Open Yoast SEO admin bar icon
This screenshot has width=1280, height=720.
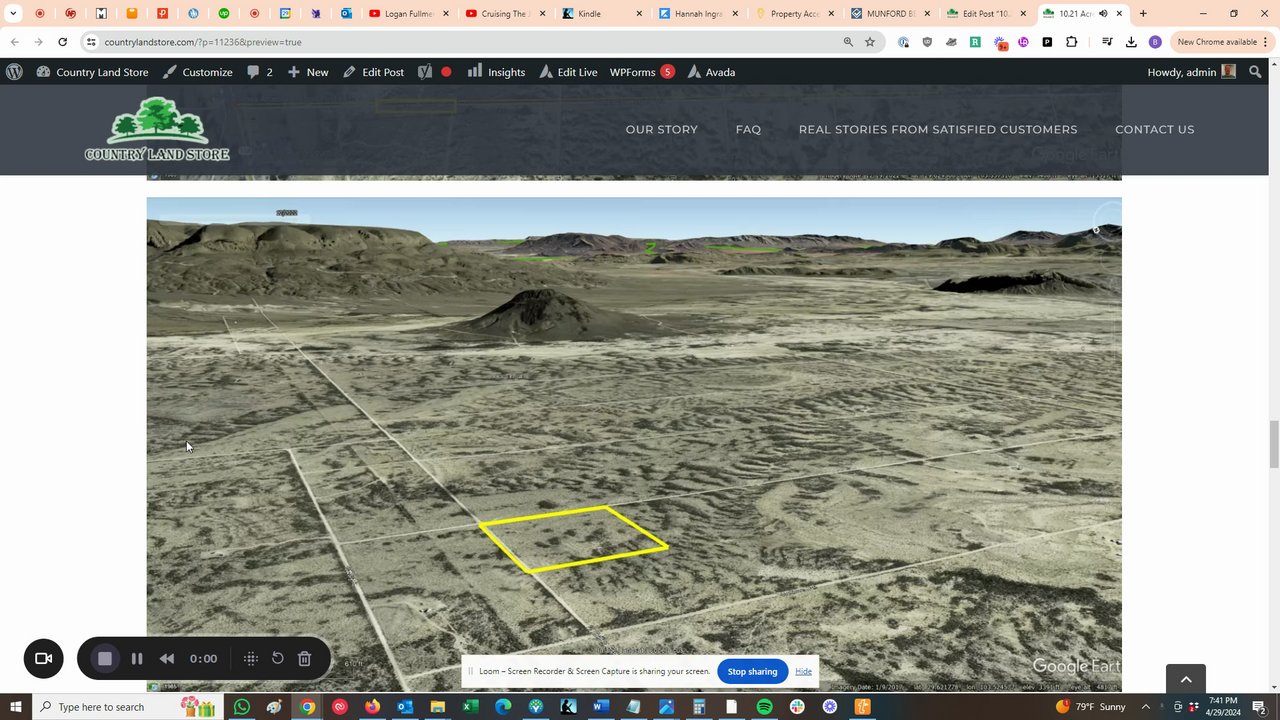coord(425,72)
